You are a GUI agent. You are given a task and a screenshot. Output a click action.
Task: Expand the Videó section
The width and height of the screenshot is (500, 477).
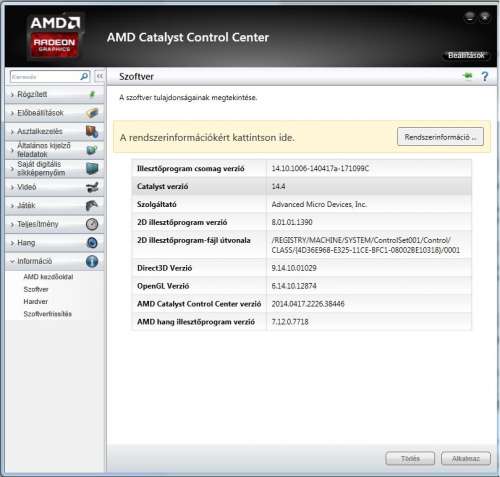(x=12, y=187)
